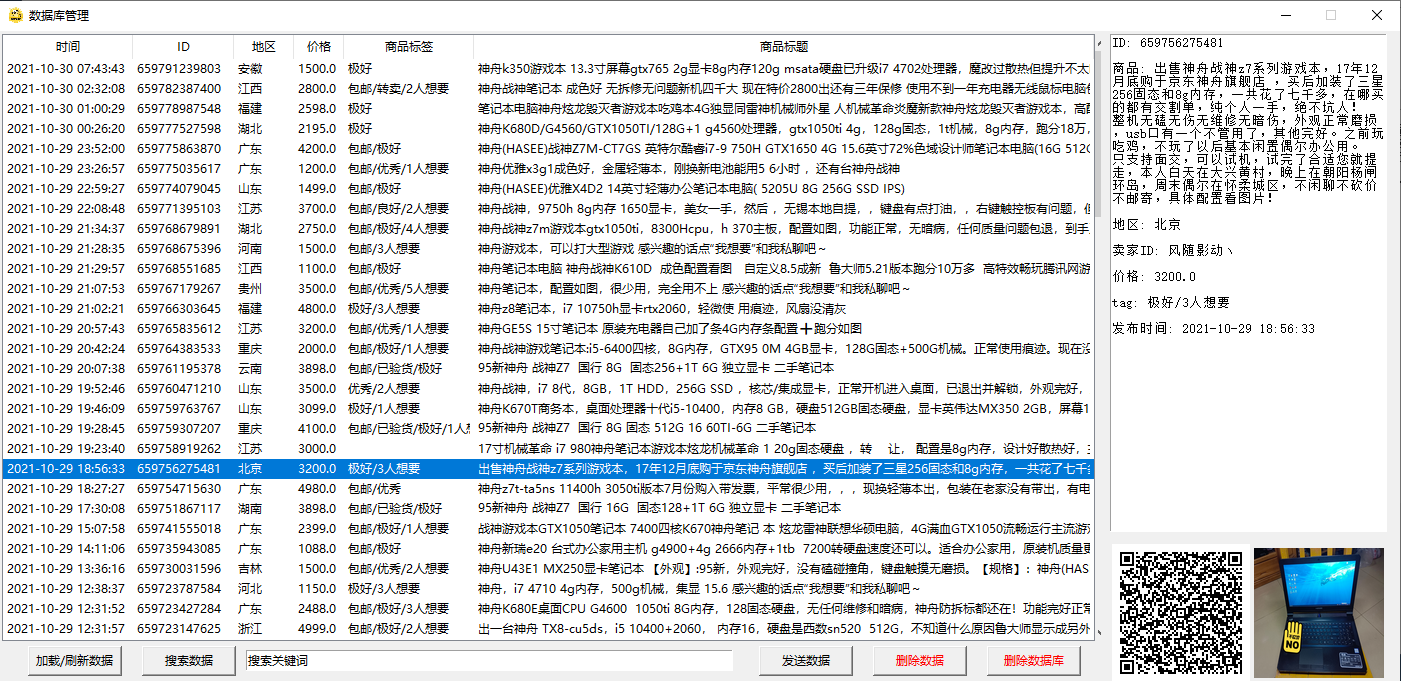This screenshot has width=1401, height=681.
Task: Select row with ID 659759307207
Action: click(548, 429)
